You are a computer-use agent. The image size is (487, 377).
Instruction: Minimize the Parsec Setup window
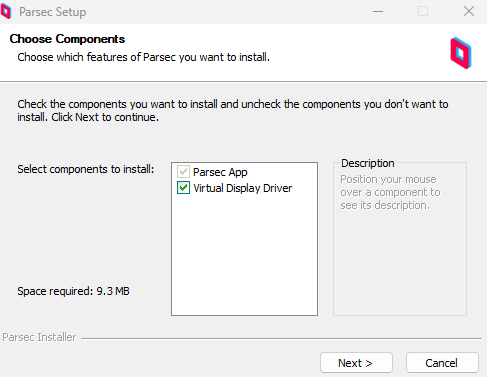coord(378,12)
